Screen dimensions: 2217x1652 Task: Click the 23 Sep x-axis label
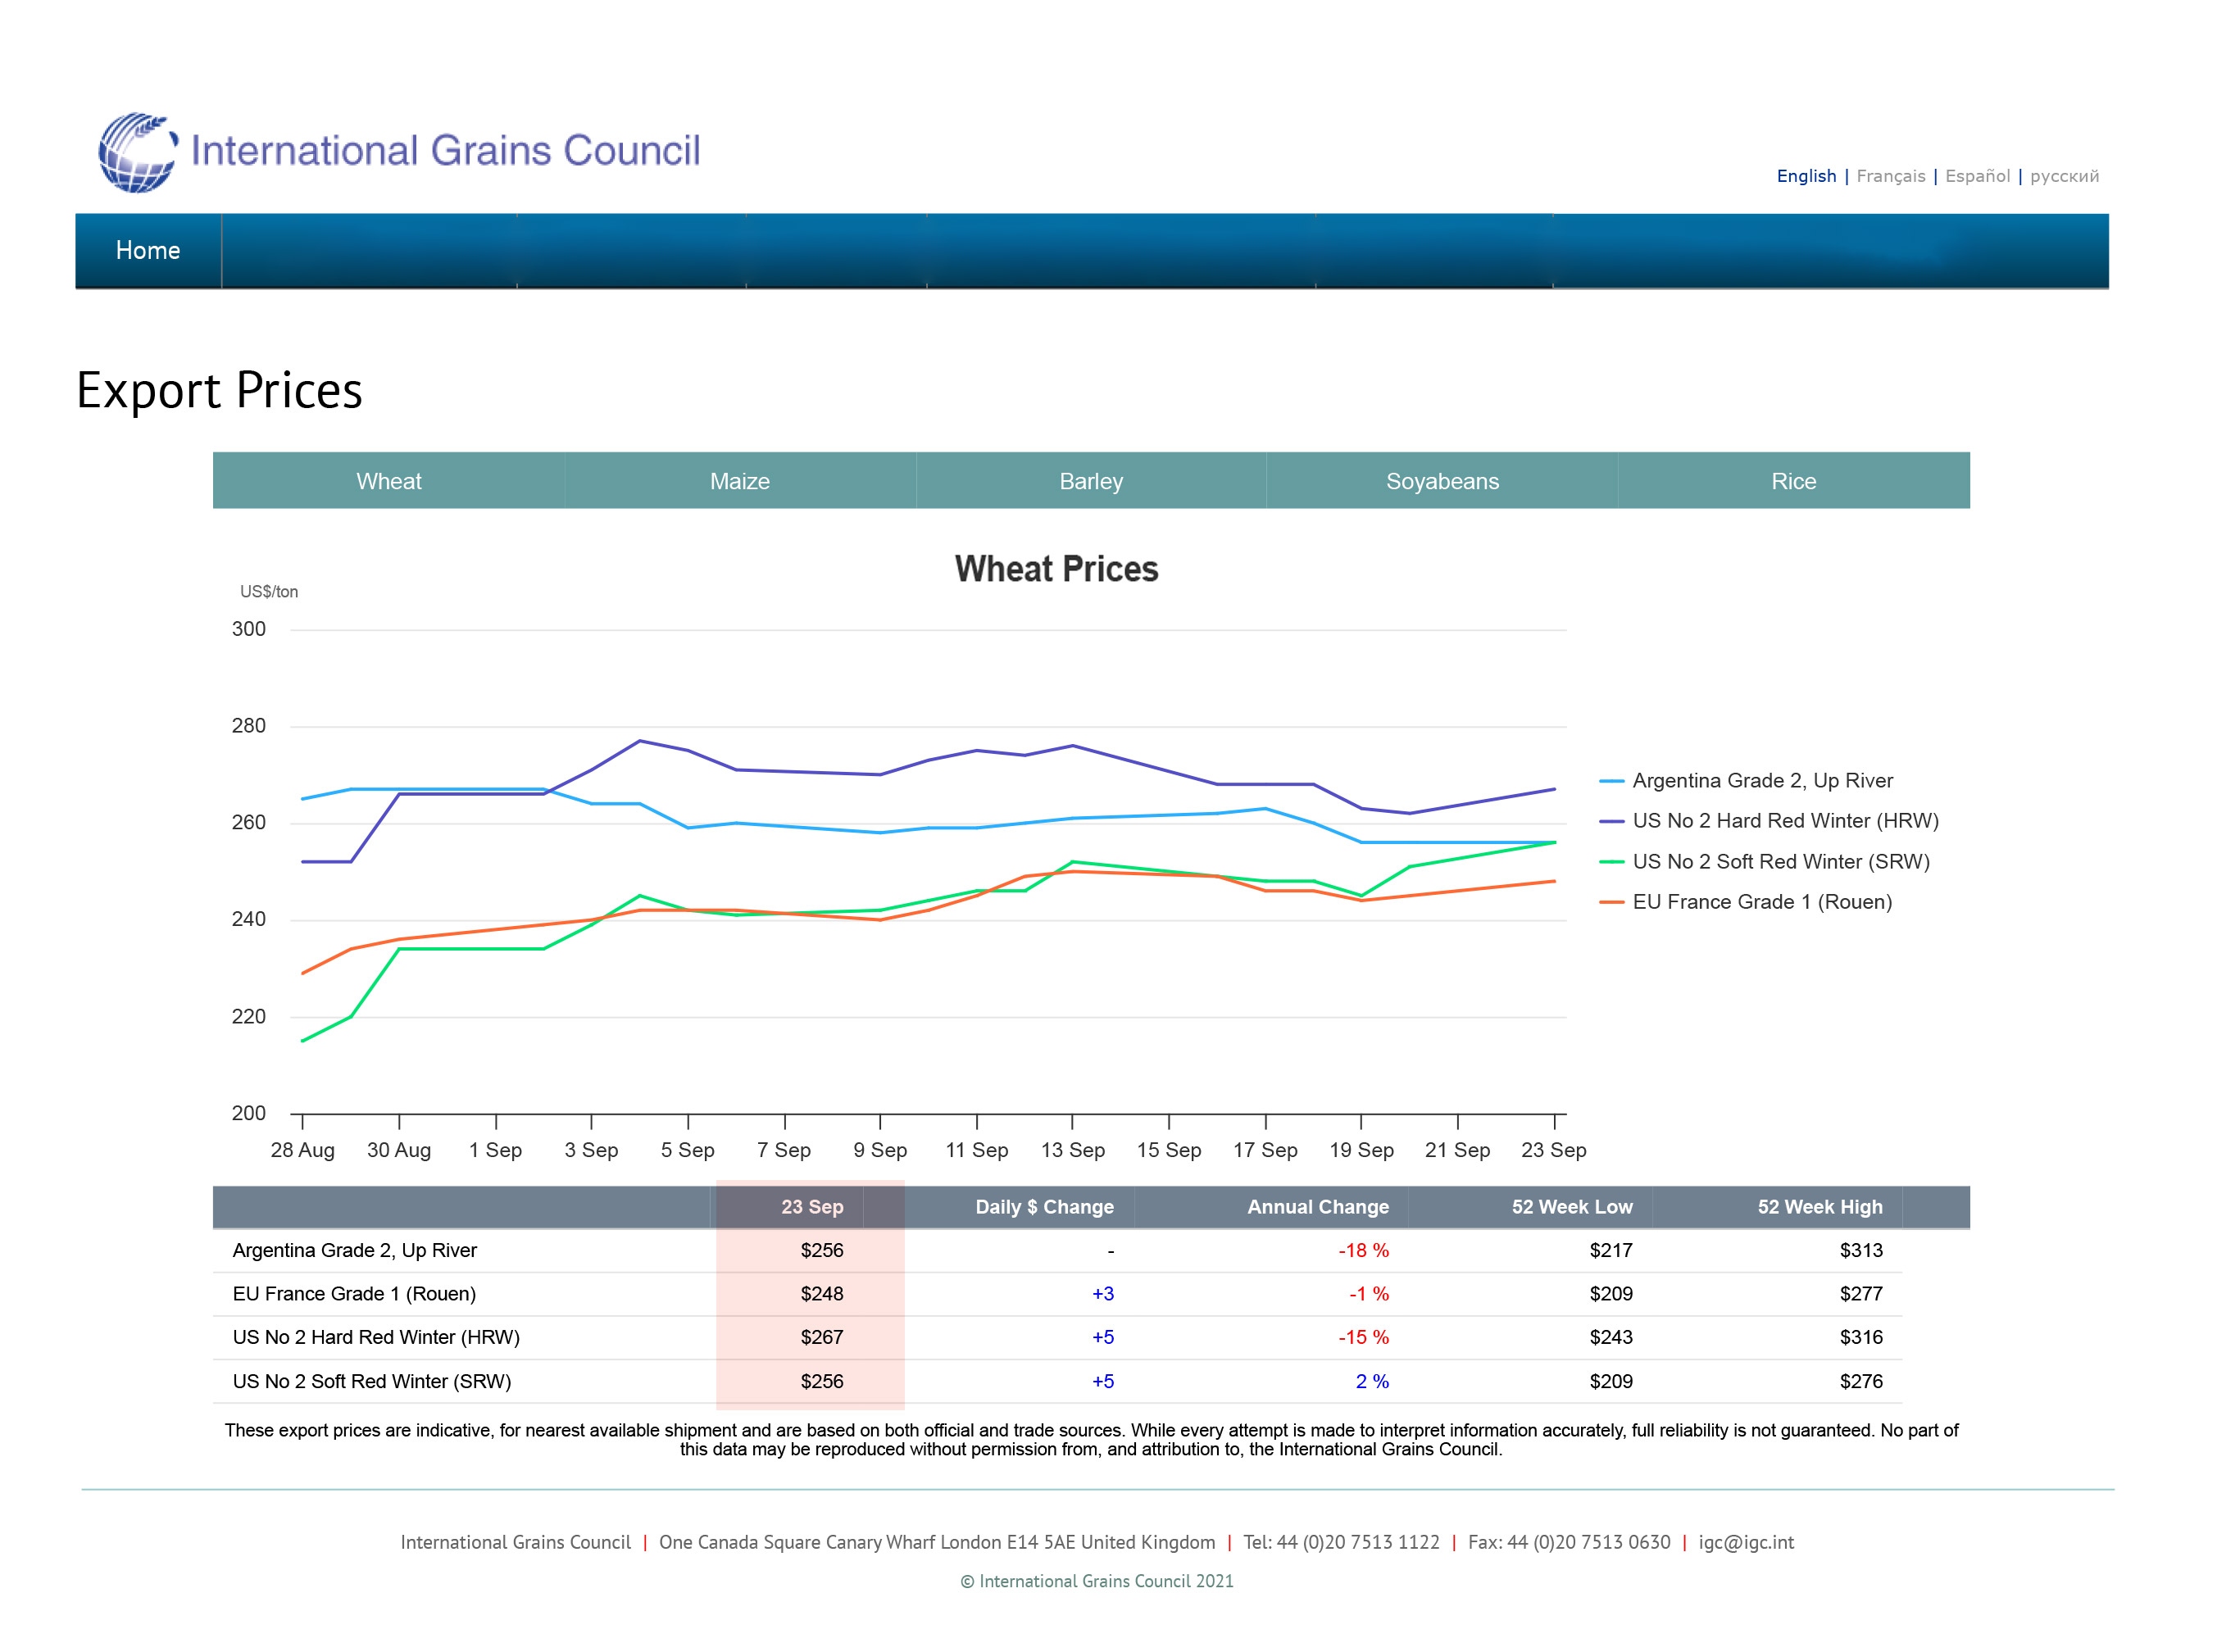(x=1553, y=1150)
